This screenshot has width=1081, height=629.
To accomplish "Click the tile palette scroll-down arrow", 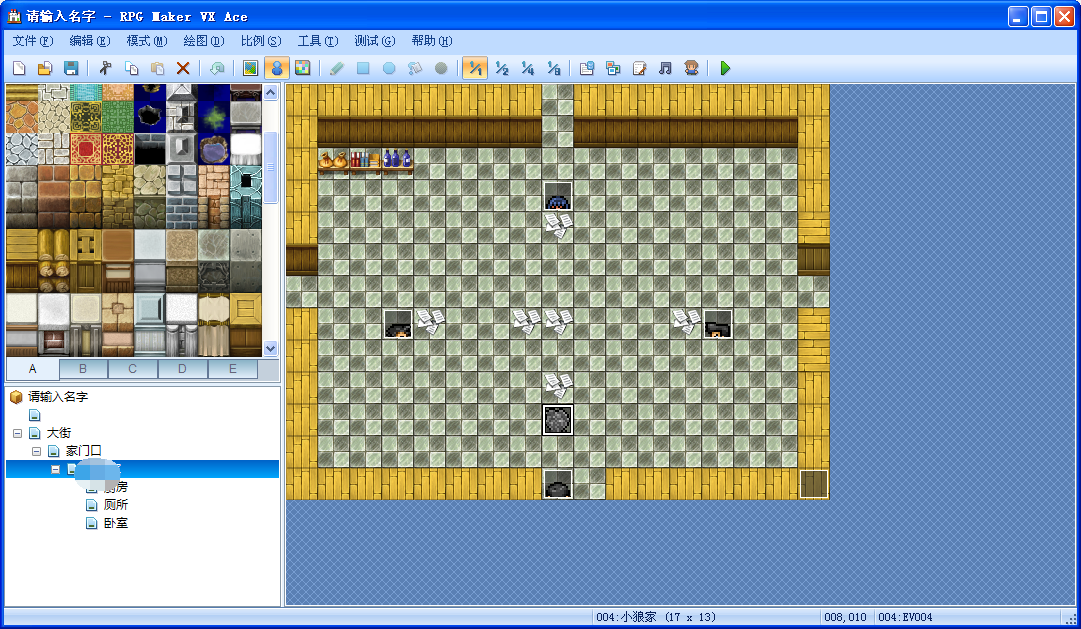I will click(270, 348).
